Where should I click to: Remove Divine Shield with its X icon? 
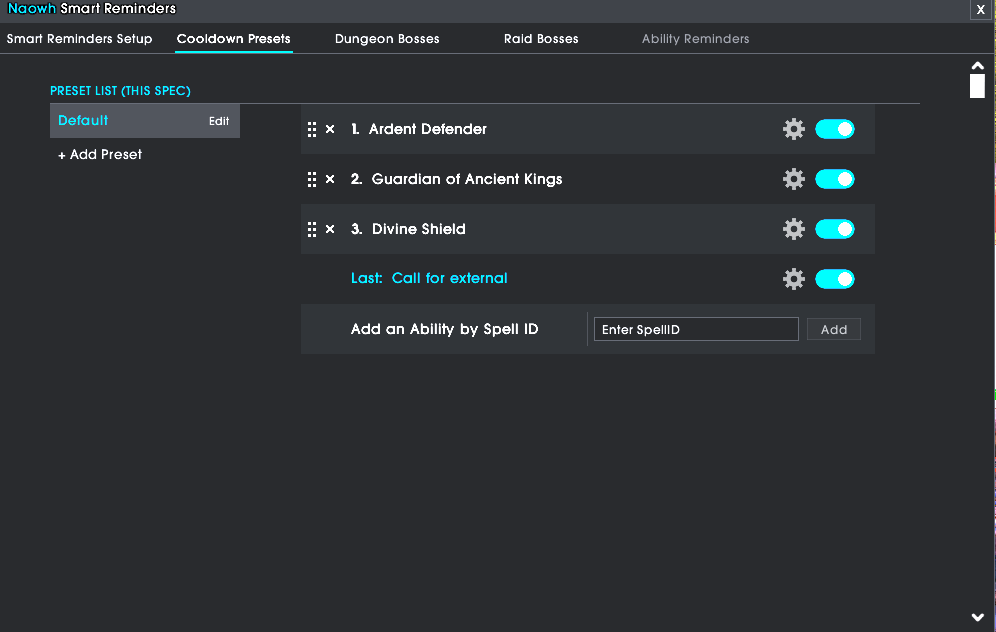[330, 229]
